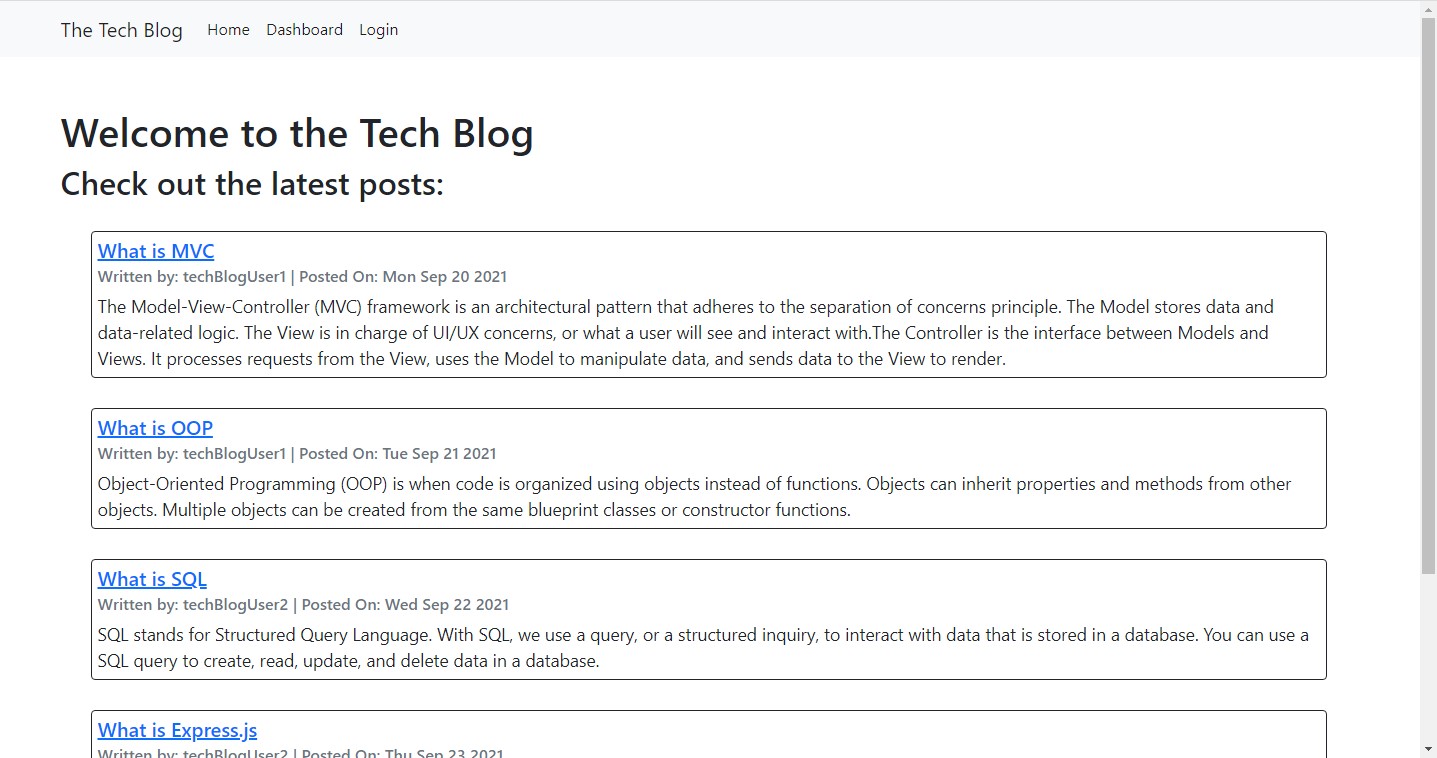Open the What is SQL post
Viewport: 1437px width, 758px height.
click(x=151, y=578)
